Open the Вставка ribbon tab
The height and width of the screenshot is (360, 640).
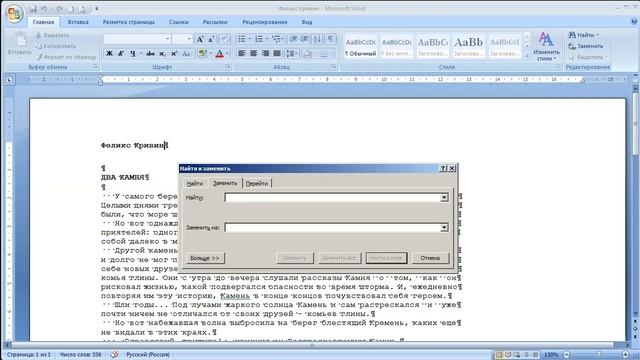(x=78, y=22)
